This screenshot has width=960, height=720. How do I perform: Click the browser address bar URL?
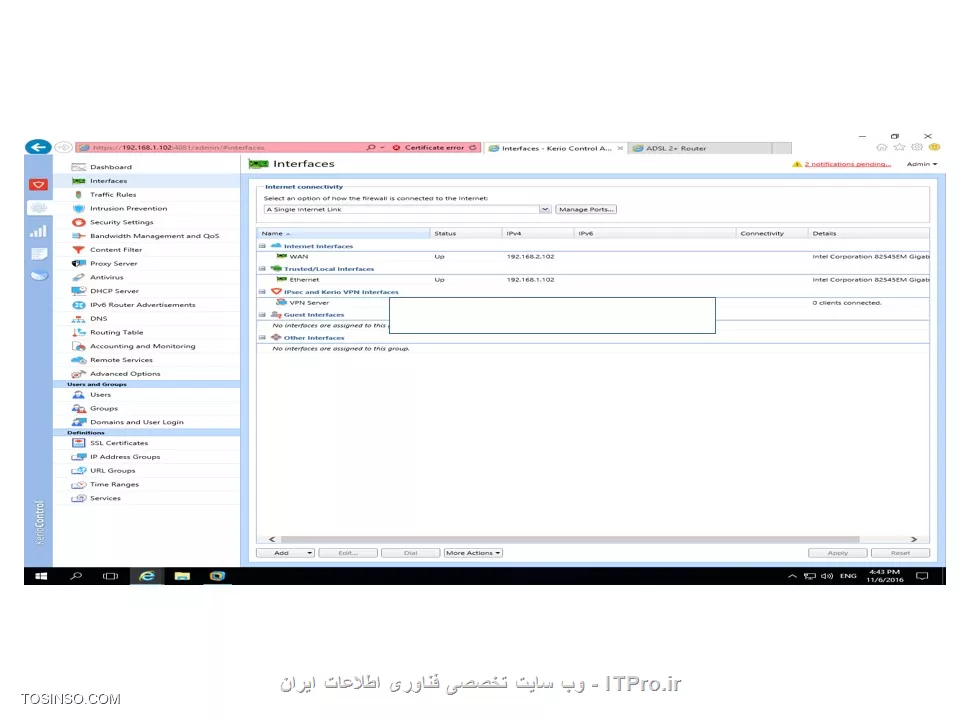pyautogui.click(x=179, y=148)
